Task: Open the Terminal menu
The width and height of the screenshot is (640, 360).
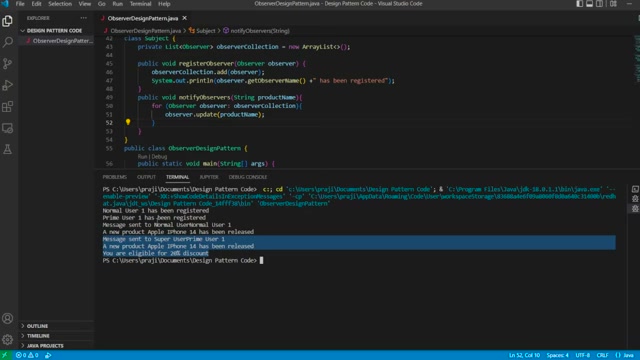Action: coord(140,4)
